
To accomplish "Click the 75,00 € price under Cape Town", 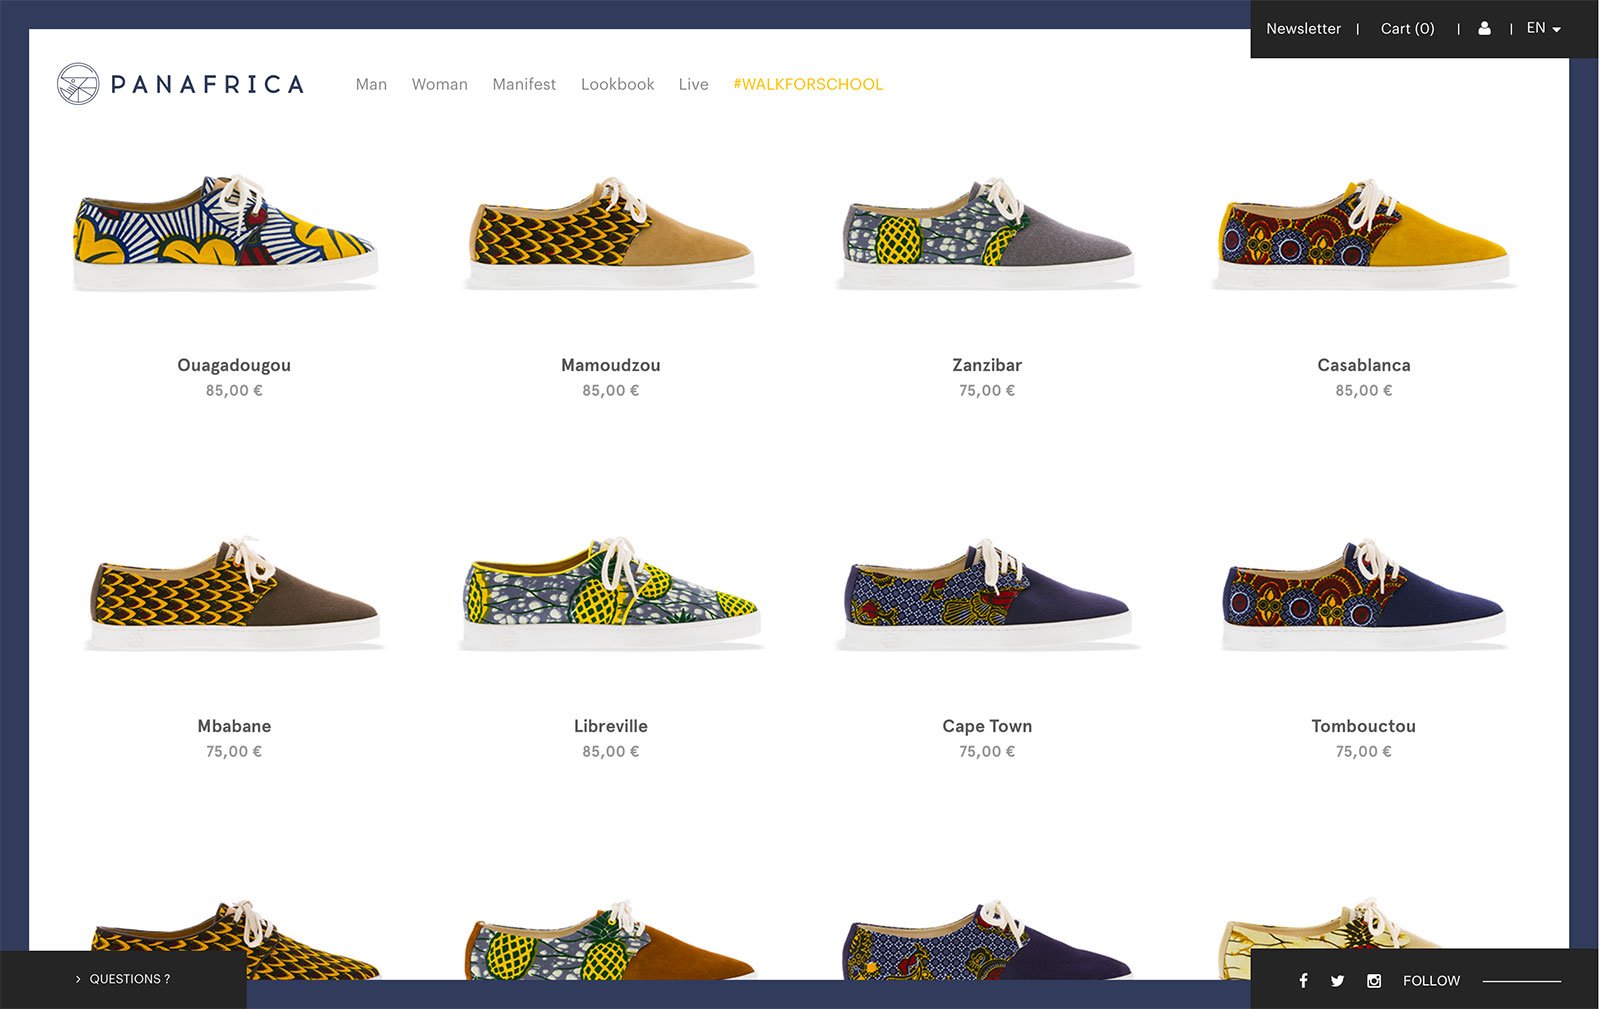I will [x=987, y=752].
